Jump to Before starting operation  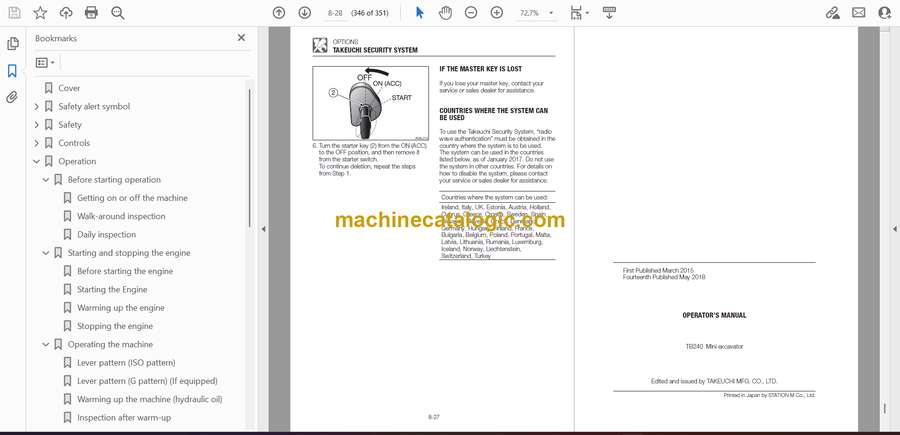pyautogui.click(x=114, y=180)
